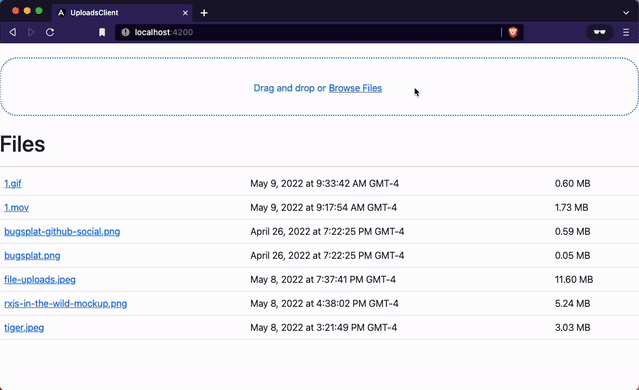This screenshot has height=390, width=639.
Task: Select the 4:38:02 PM date cell
Action: (x=324, y=304)
